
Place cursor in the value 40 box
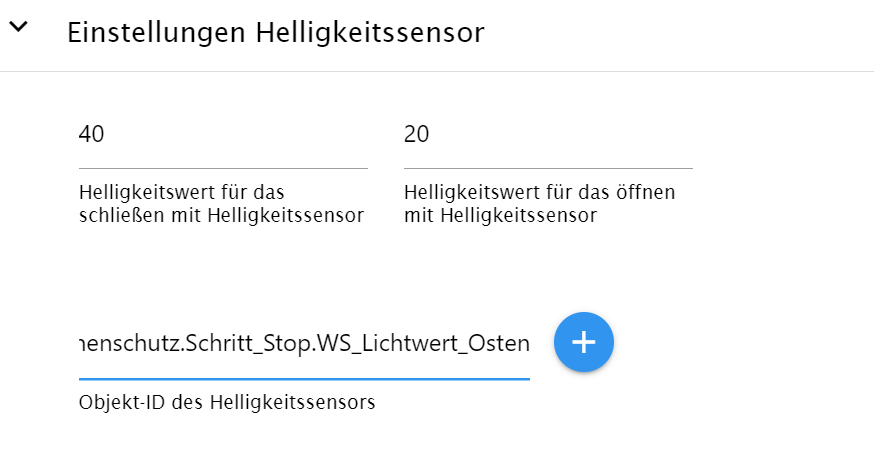click(x=223, y=135)
